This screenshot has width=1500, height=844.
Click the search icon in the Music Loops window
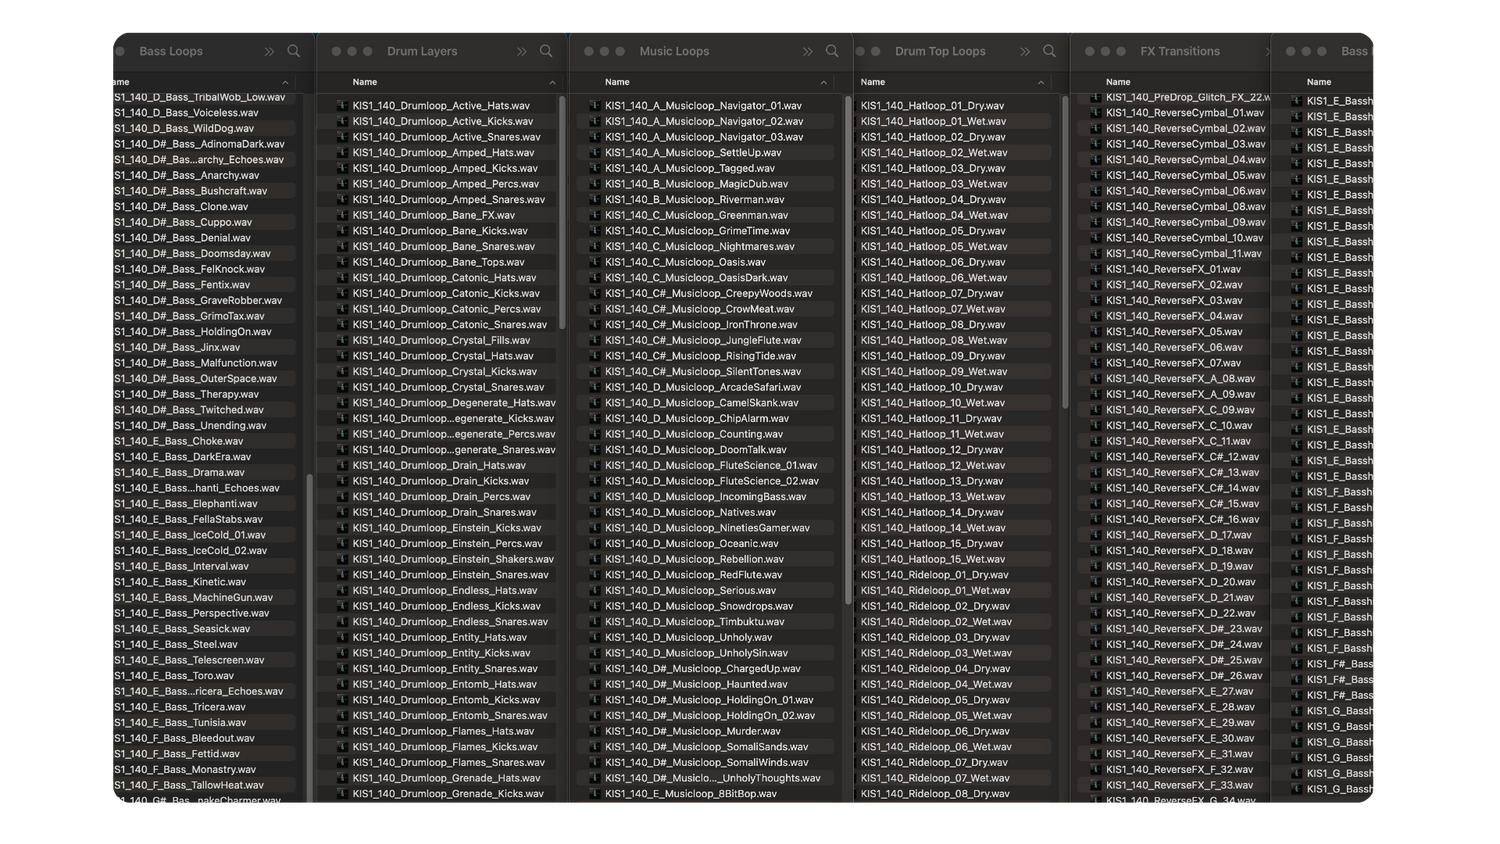[832, 51]
